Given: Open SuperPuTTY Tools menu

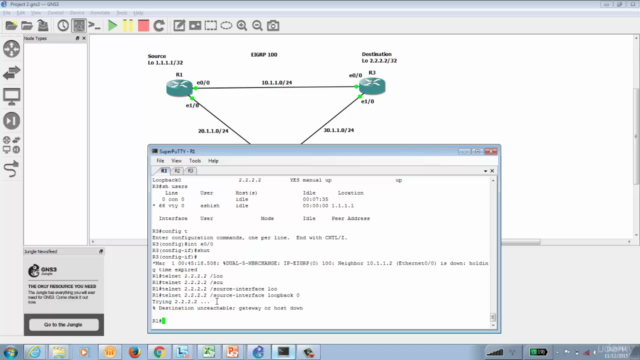Looking at the screenshot, I should [195, 161].
